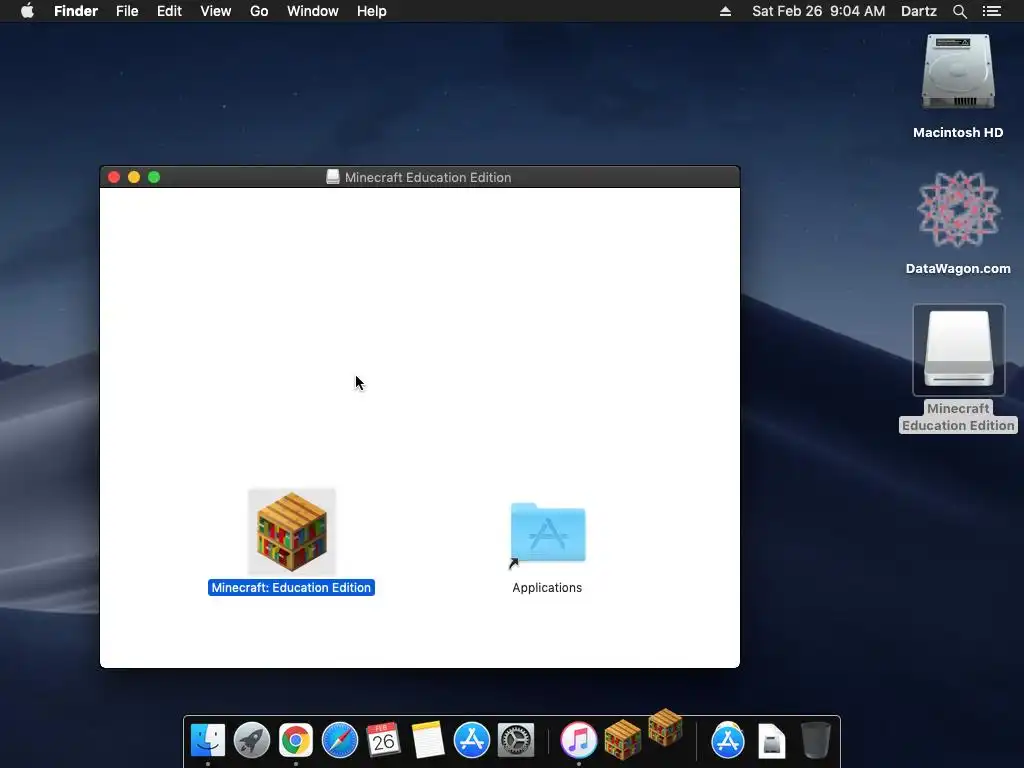Click the Macintosh HD label
The image size is (1024, 768).
coord(958,133)
